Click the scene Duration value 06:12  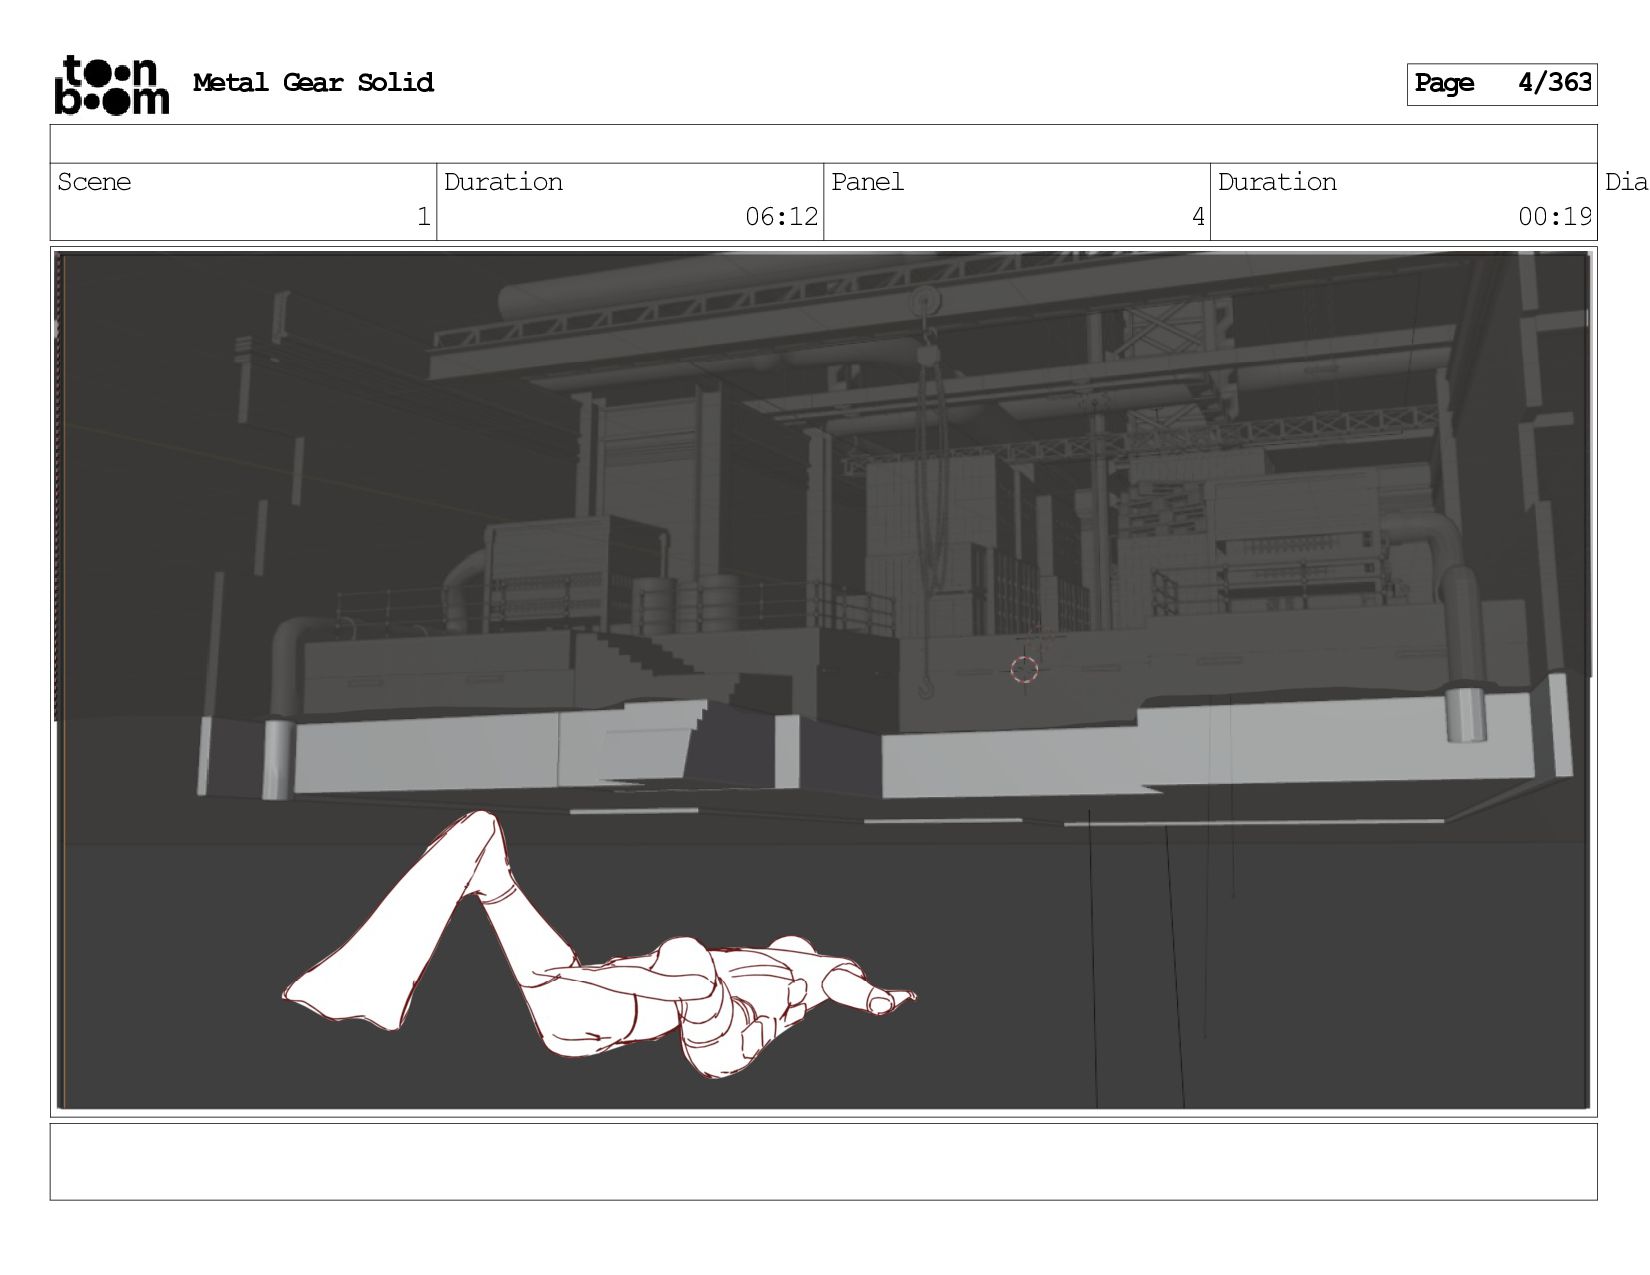[780, 216]
